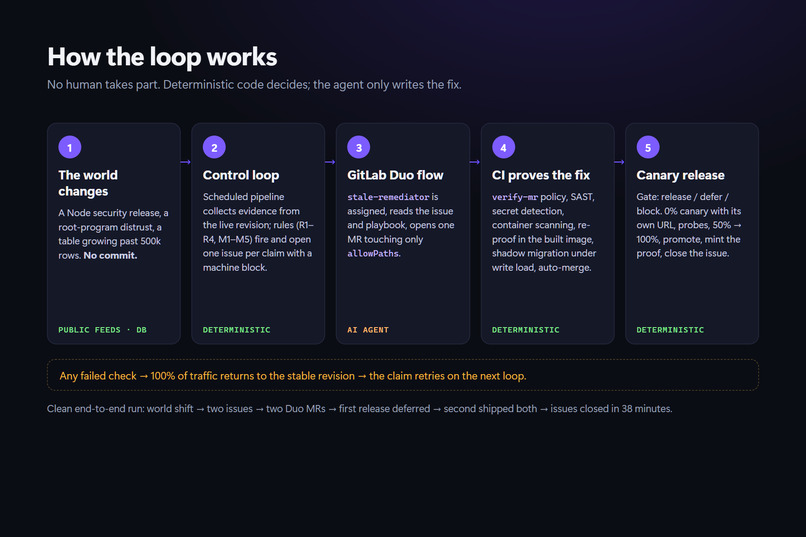Screen dimensions: 806x537
Task: Click the arrow between steps 3 and 4
Action: pos(475,162)
